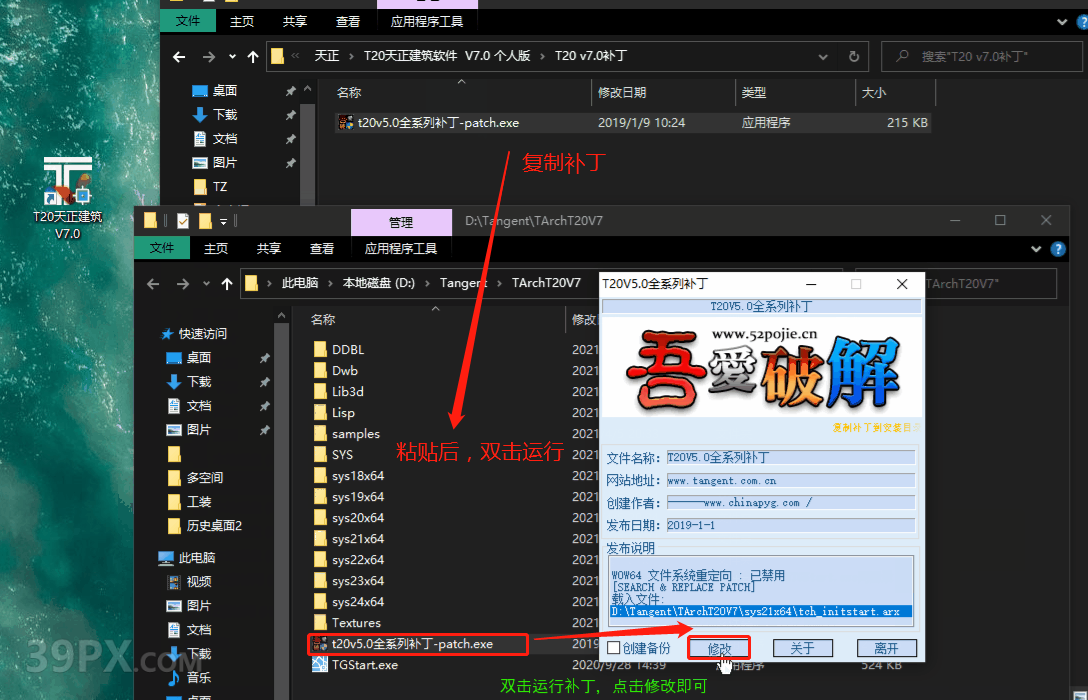
Task: Click T20天正建筑软件 V7.0 个人版 breadcrumb
Action: point(447,56)
